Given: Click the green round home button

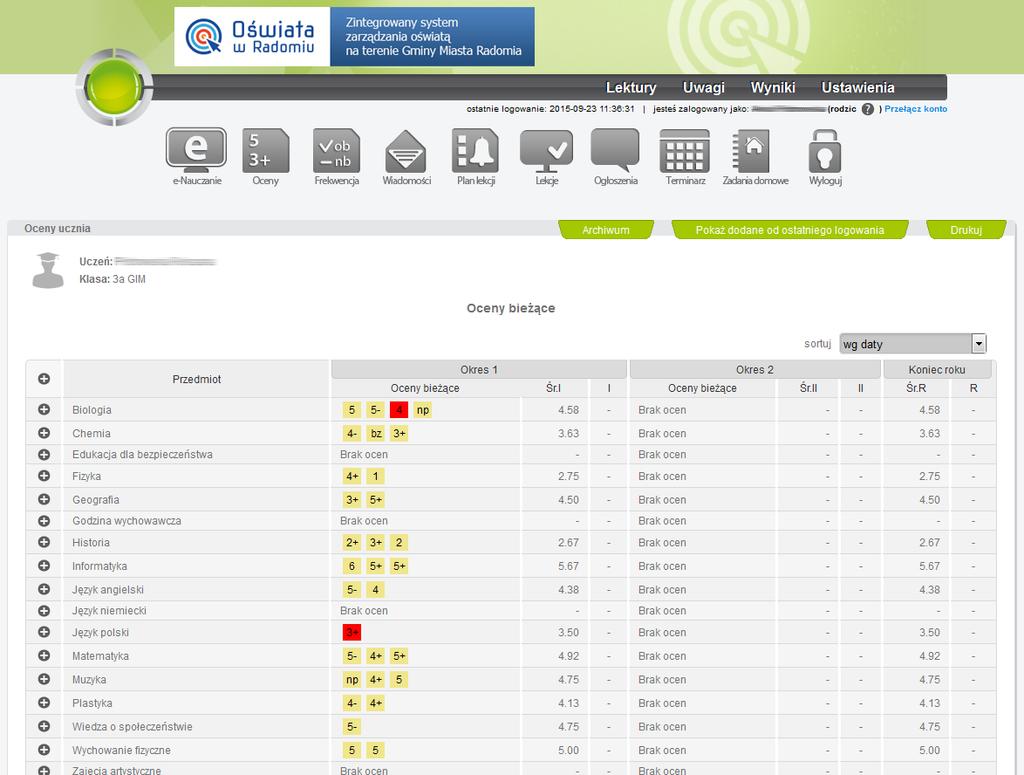Looking at the screenshot, I should [x=115, y=87].
